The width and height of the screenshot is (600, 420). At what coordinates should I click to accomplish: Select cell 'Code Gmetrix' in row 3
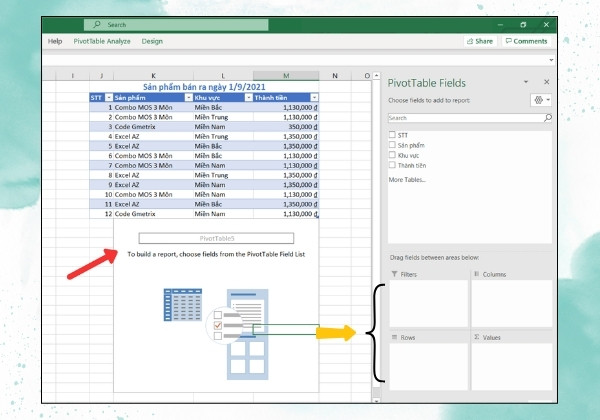[x=153, y=127]
